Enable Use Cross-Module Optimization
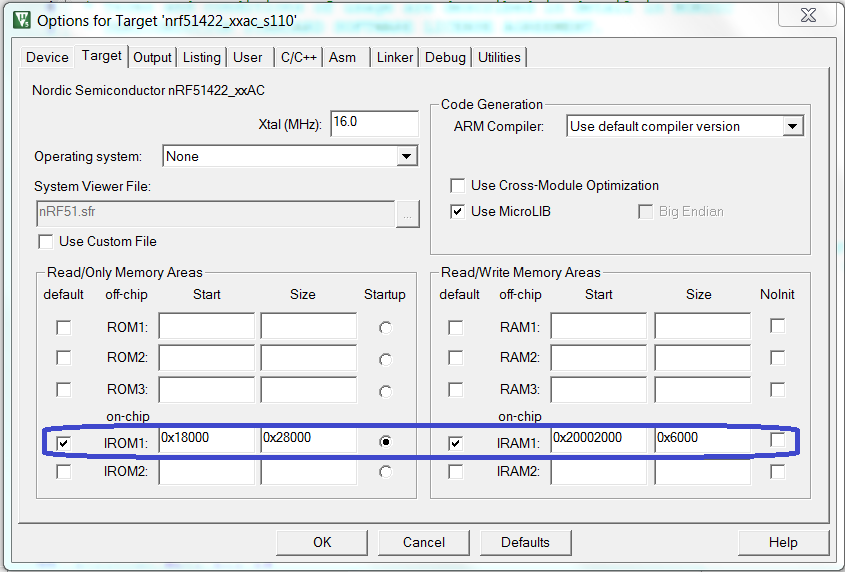This screenshot has width=845, height=572. point(458,186)
